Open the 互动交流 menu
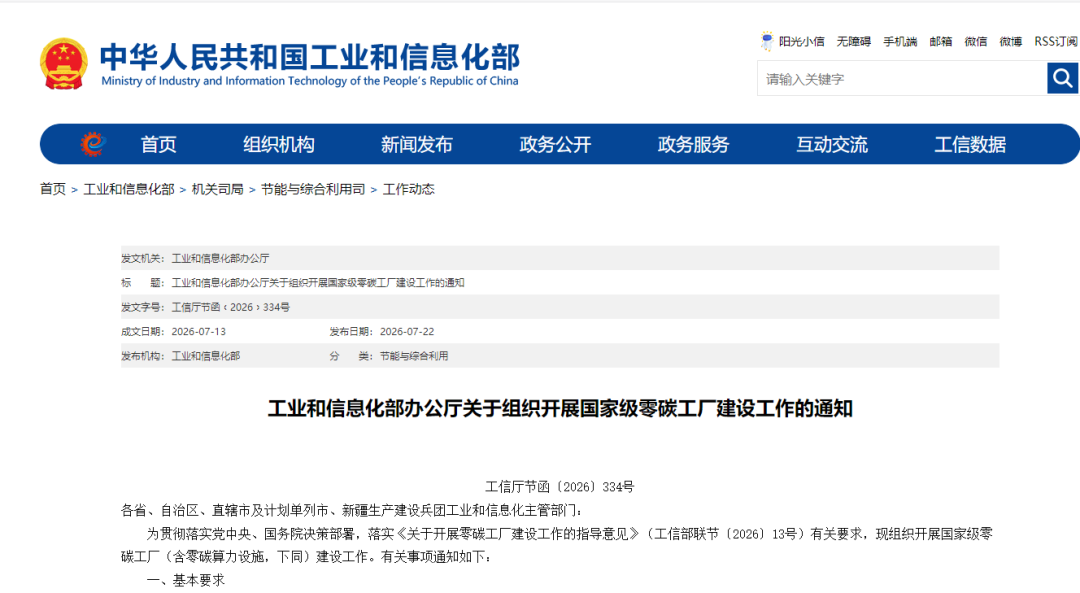The width and height of the screenshot is (1080, 593). click(x=832, y=145)
